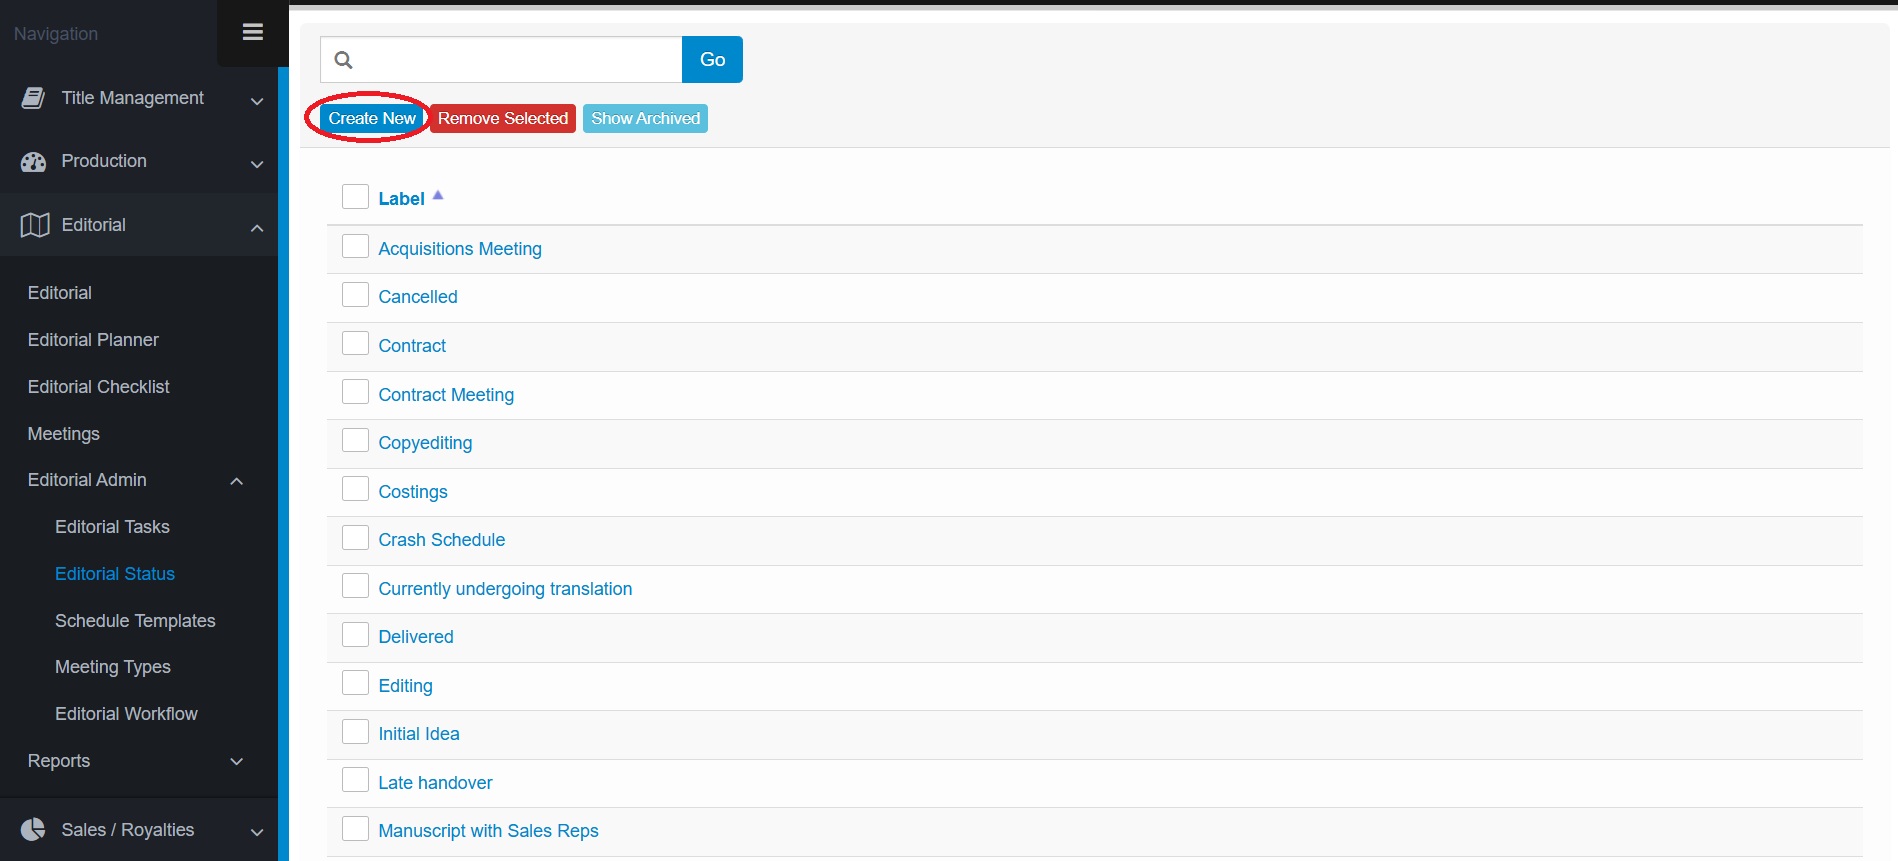Click the red Remove Selected button
Viewport: 1898px width, 861px height.
tap(503, 118)
